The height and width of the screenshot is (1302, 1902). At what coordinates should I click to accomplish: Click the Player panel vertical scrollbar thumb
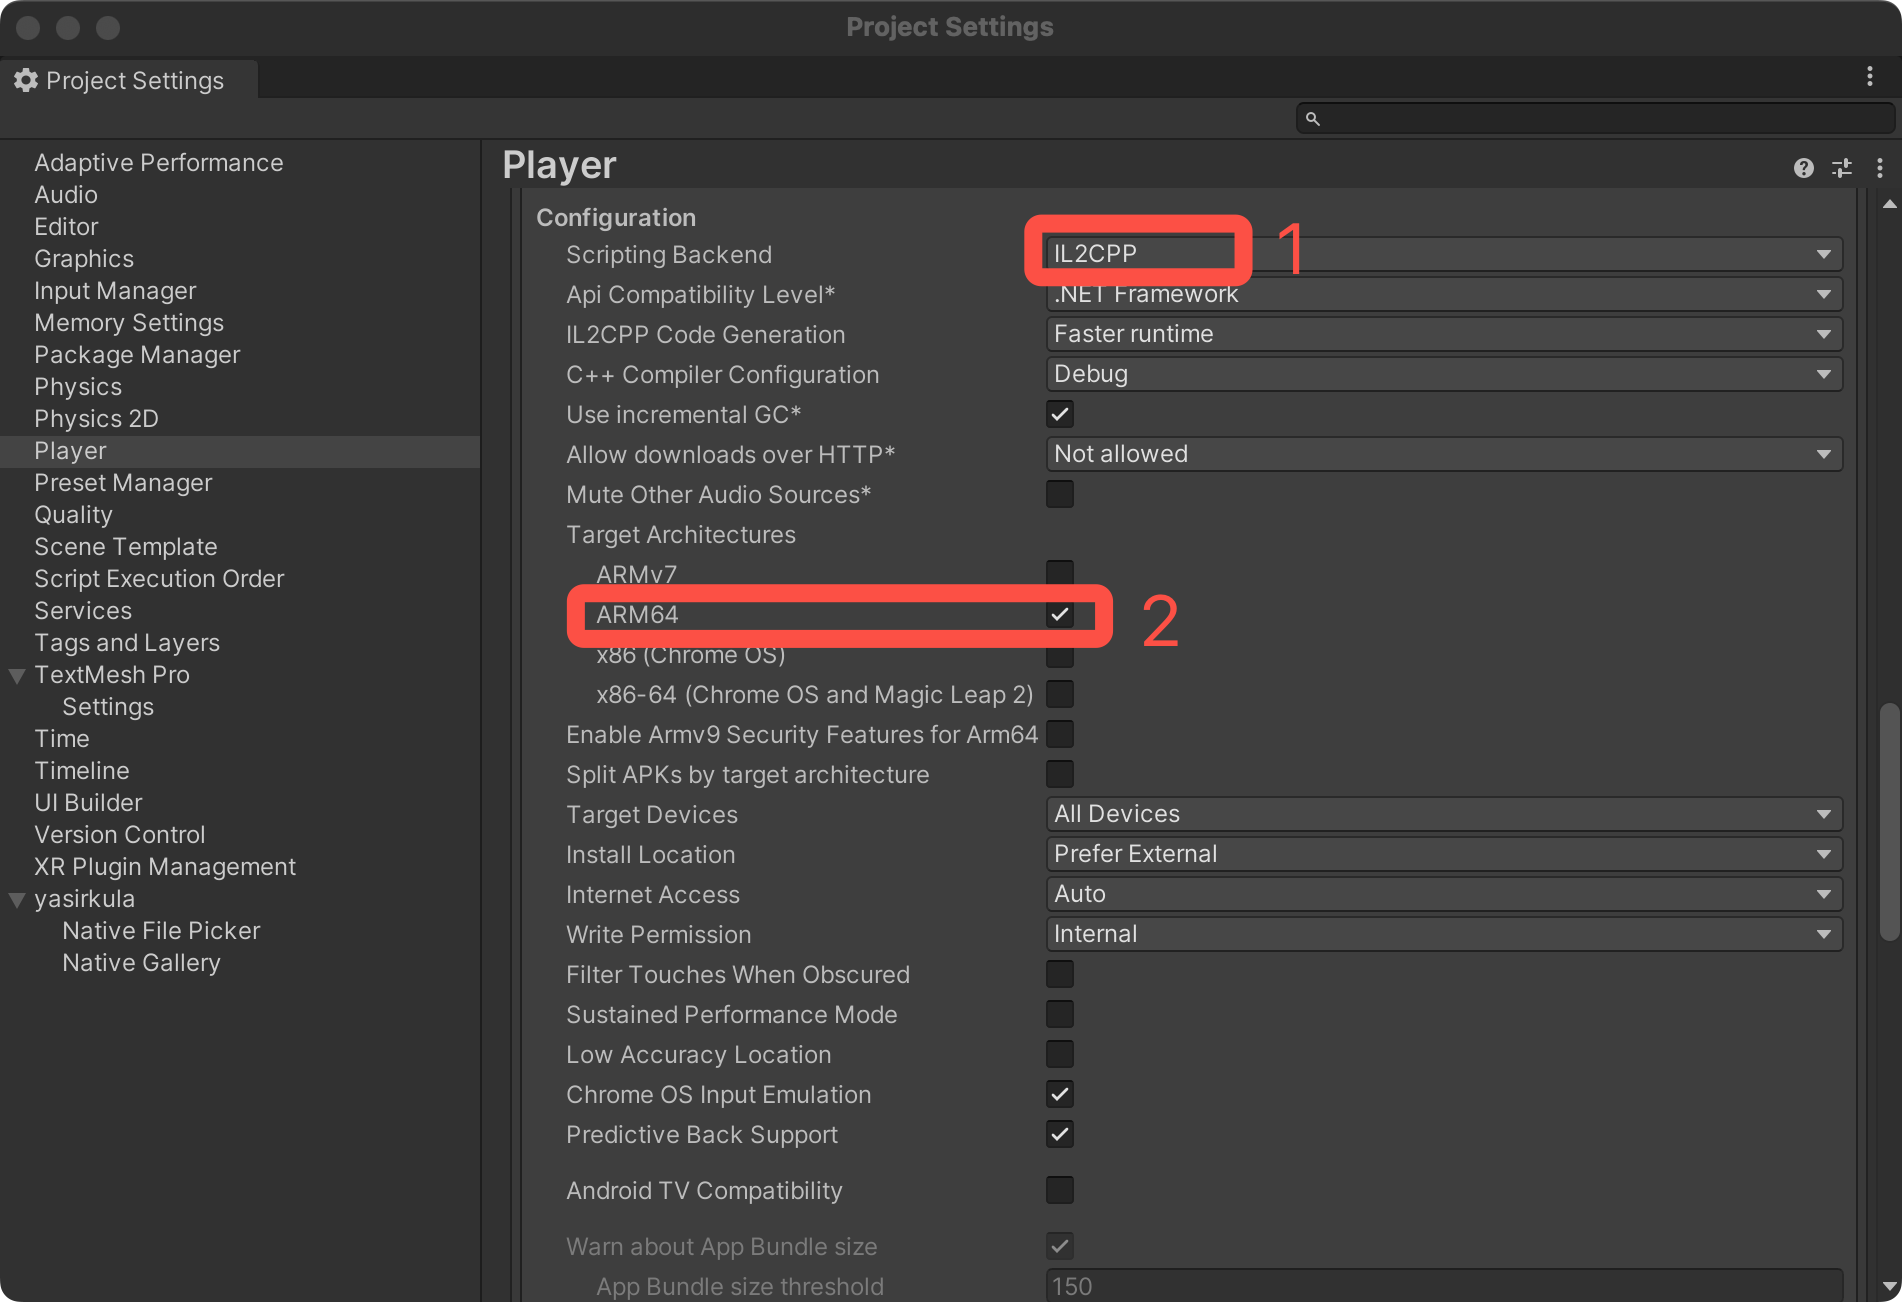point(1889,822)
